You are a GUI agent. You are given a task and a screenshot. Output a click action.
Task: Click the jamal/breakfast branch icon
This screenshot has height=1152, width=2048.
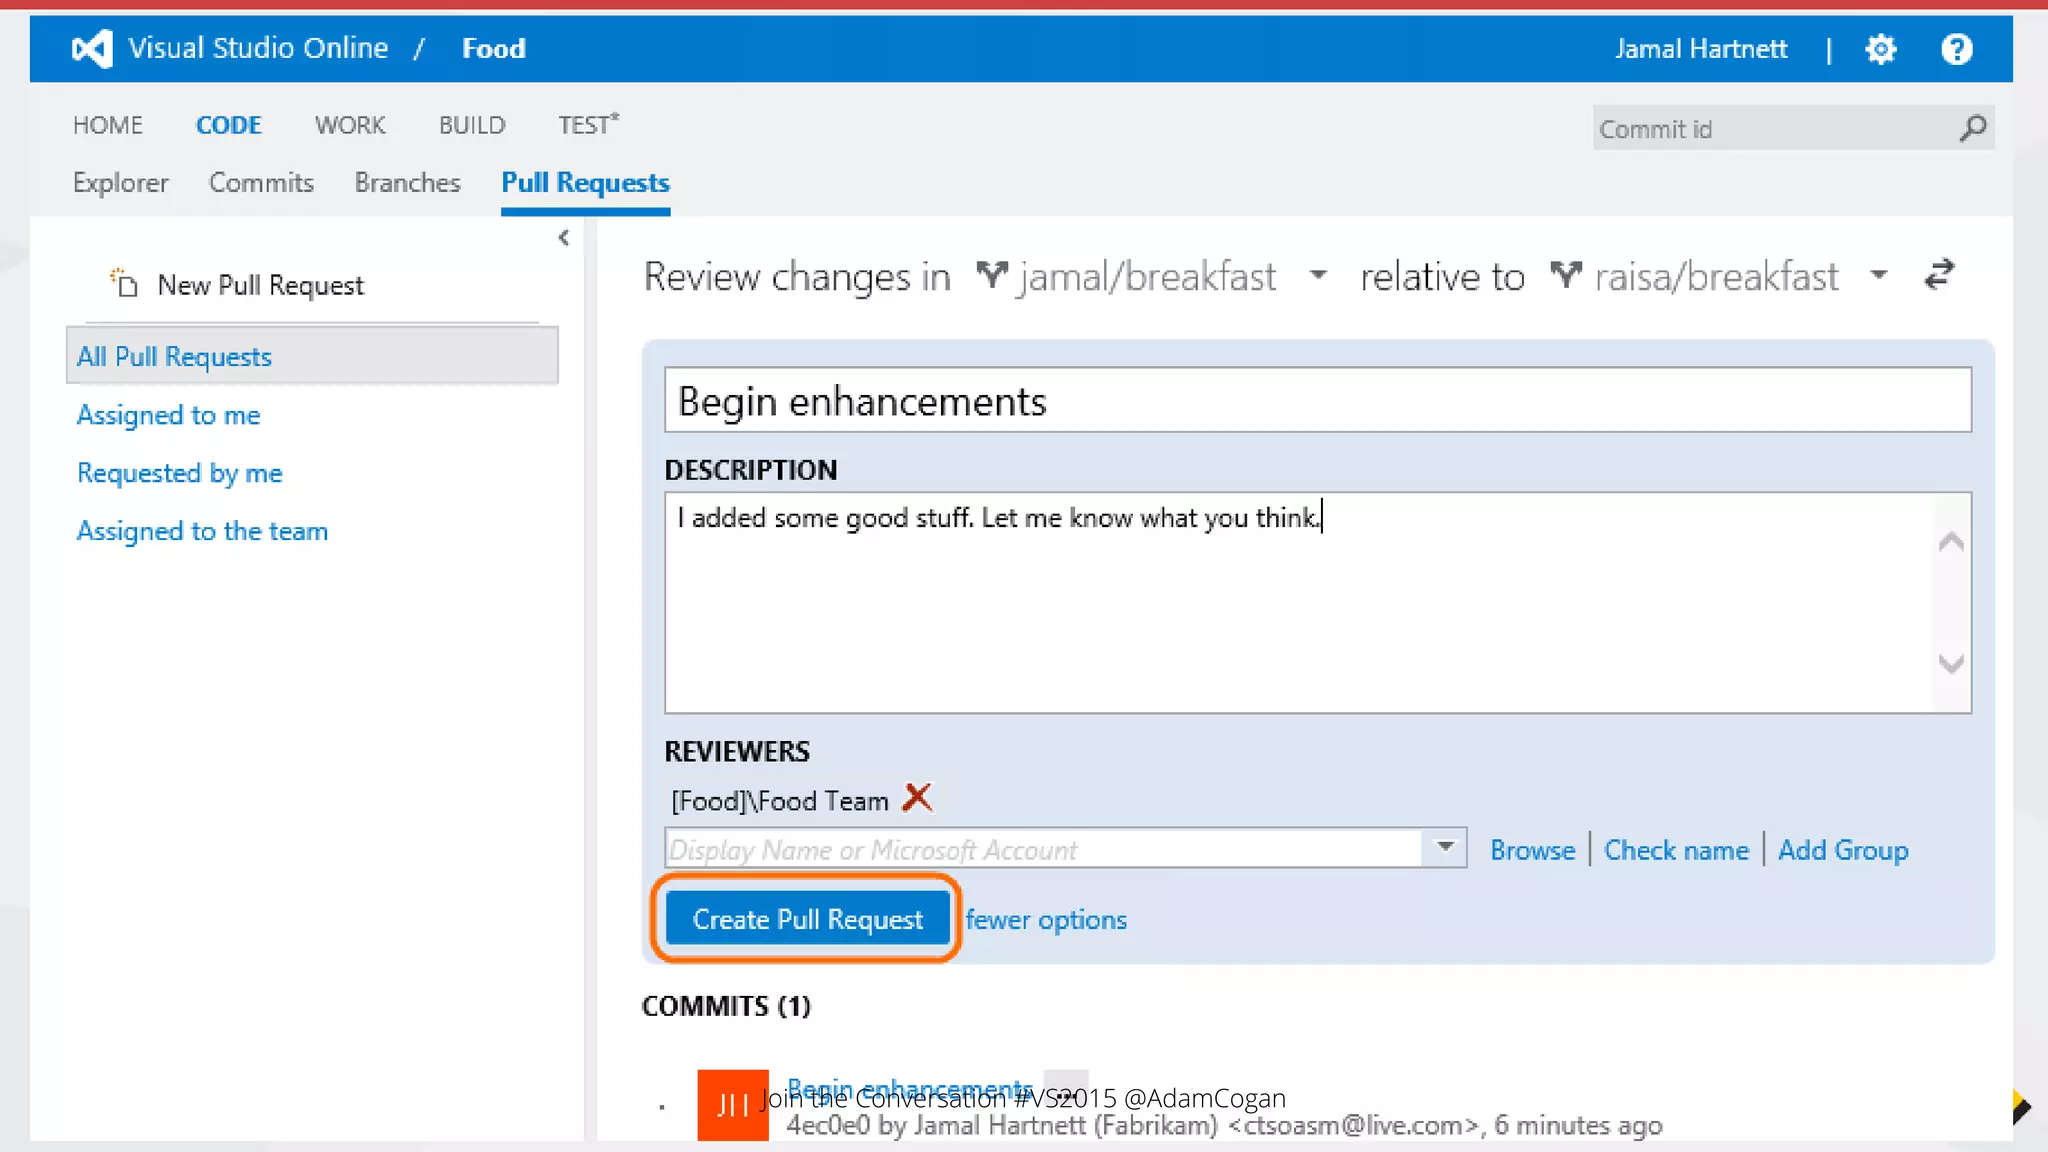click(x=991, y=275)
